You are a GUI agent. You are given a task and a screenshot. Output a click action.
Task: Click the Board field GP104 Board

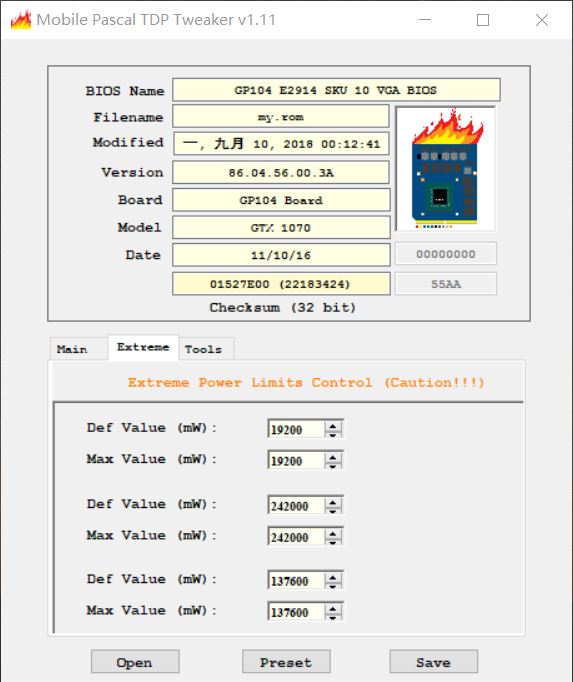[281, 200]
